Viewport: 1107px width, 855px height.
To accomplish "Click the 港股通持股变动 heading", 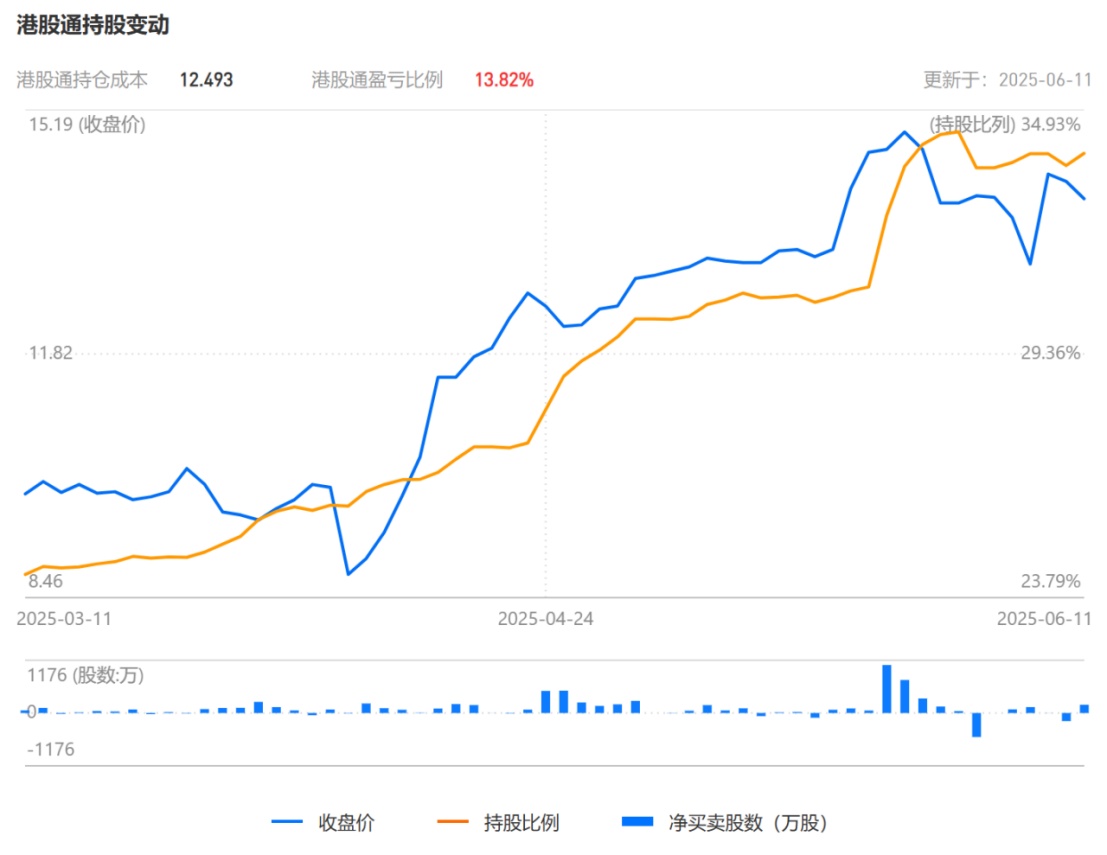I will tap(93, 26).
